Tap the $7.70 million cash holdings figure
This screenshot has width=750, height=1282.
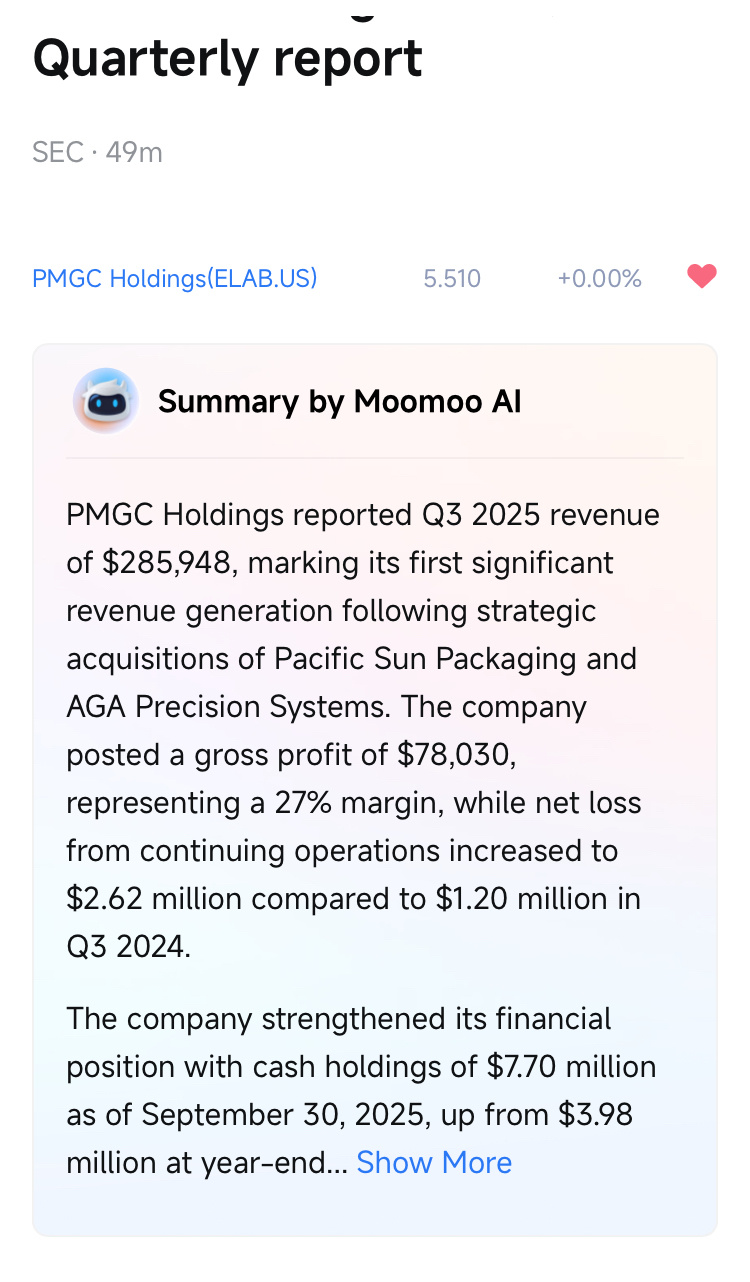pos(572,1067)
